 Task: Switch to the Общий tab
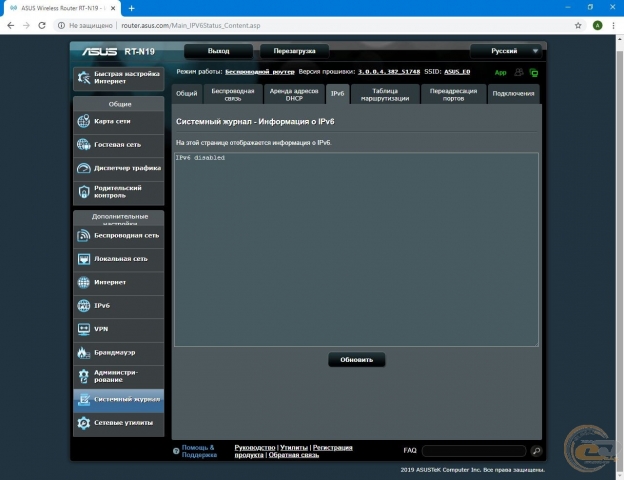pos(187,94)
